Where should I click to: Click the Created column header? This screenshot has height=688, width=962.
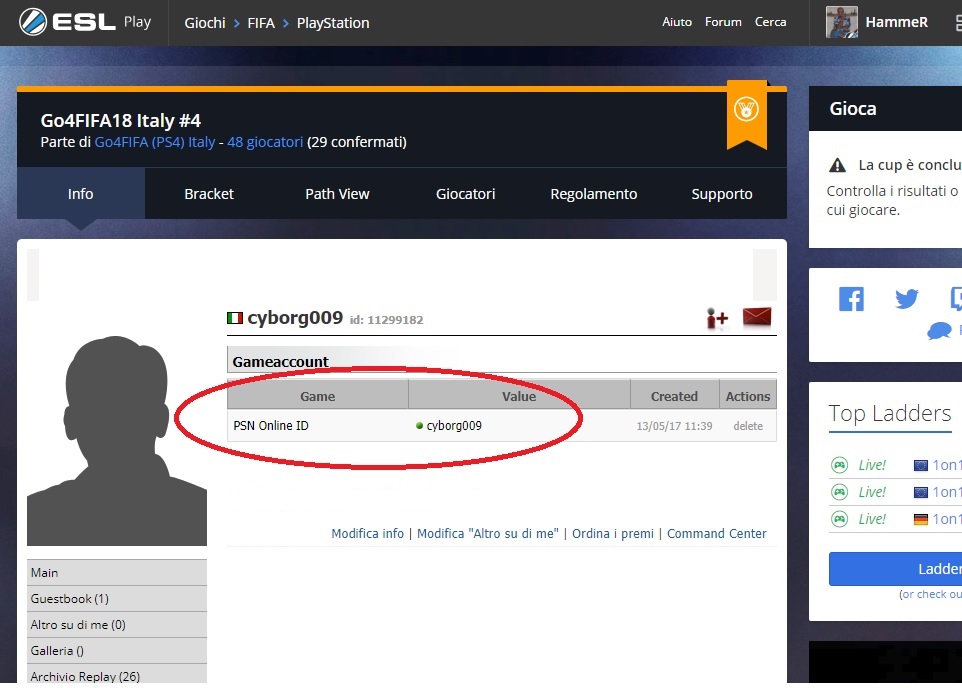coord(674,396)
